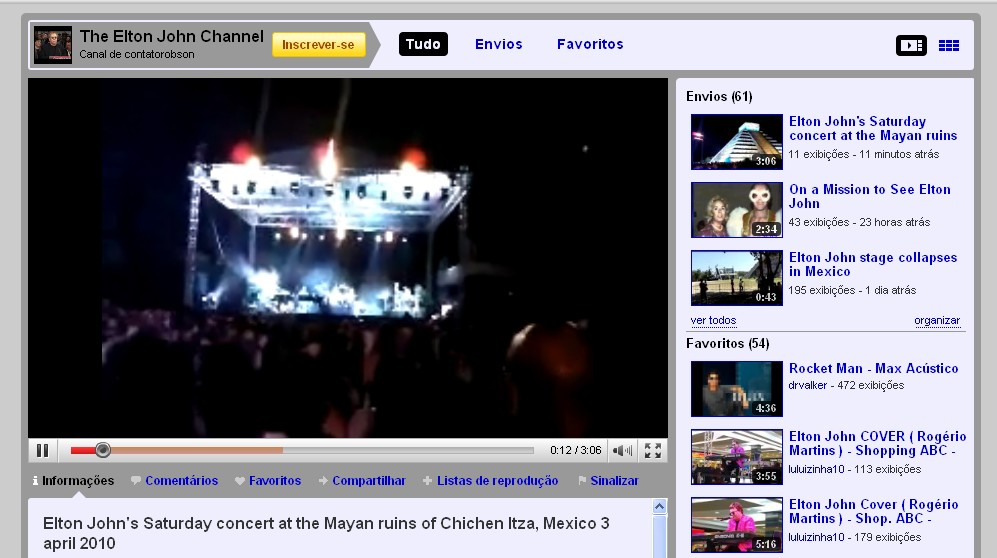Open link On a Mission to See Elton John
Screen dimensions: 997x558
click(x=870, y=196)
